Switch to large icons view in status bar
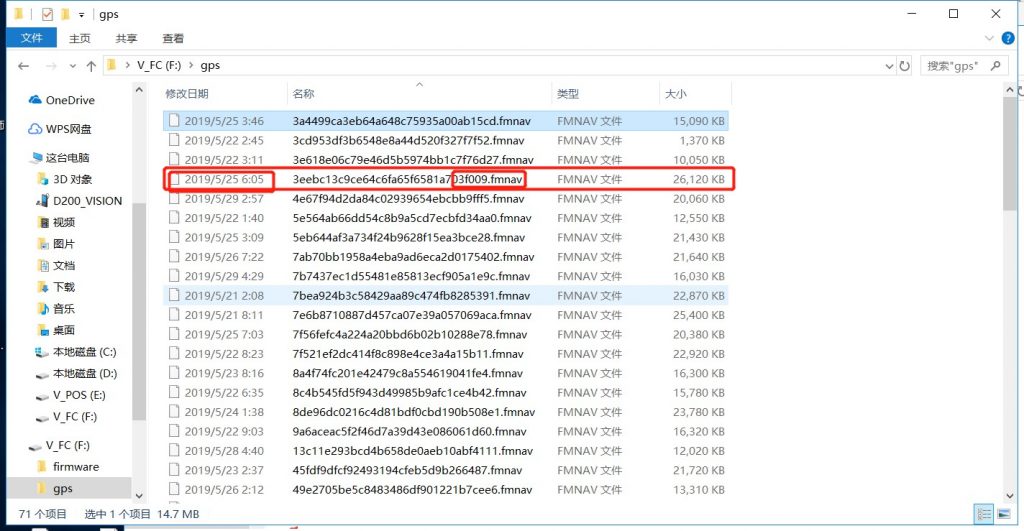 (x=1004, y=514)
